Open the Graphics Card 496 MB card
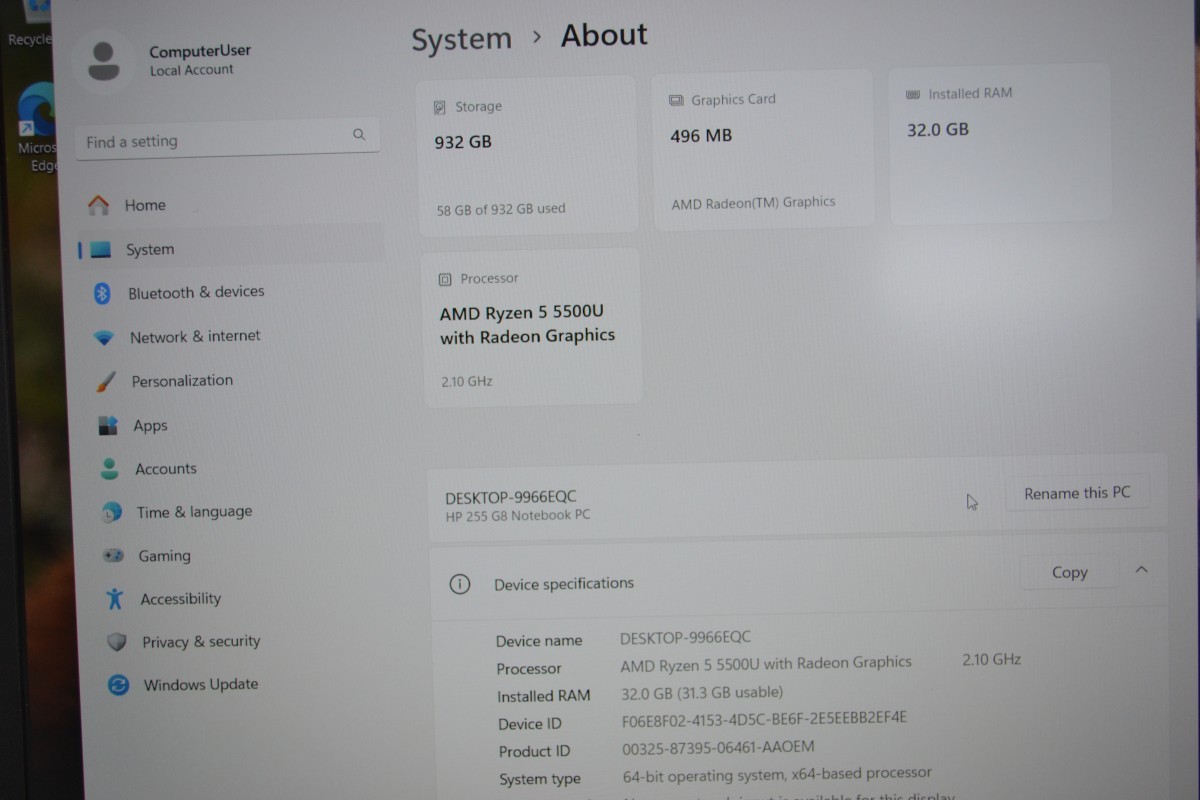Image resolution: width=1200 pixels, height=800 pixels. tap(763, 150)
